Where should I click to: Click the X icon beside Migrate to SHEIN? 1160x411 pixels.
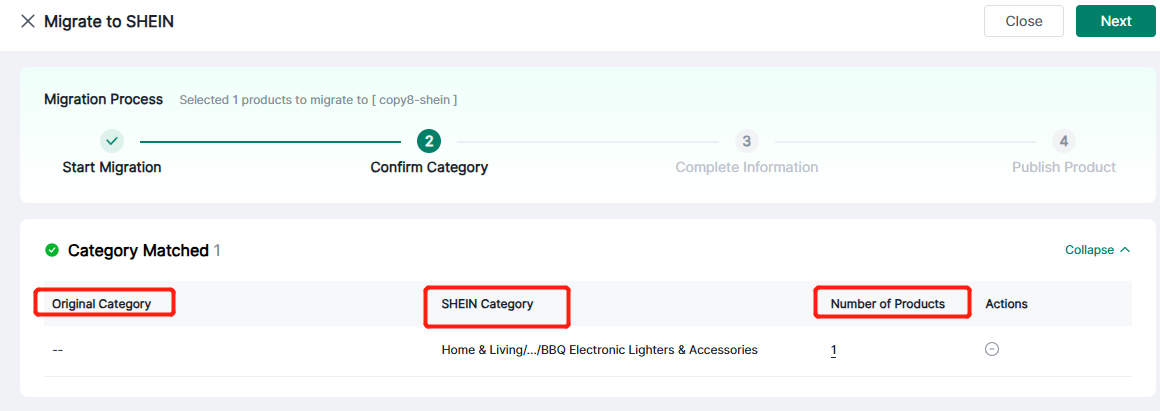click(27, 21)
